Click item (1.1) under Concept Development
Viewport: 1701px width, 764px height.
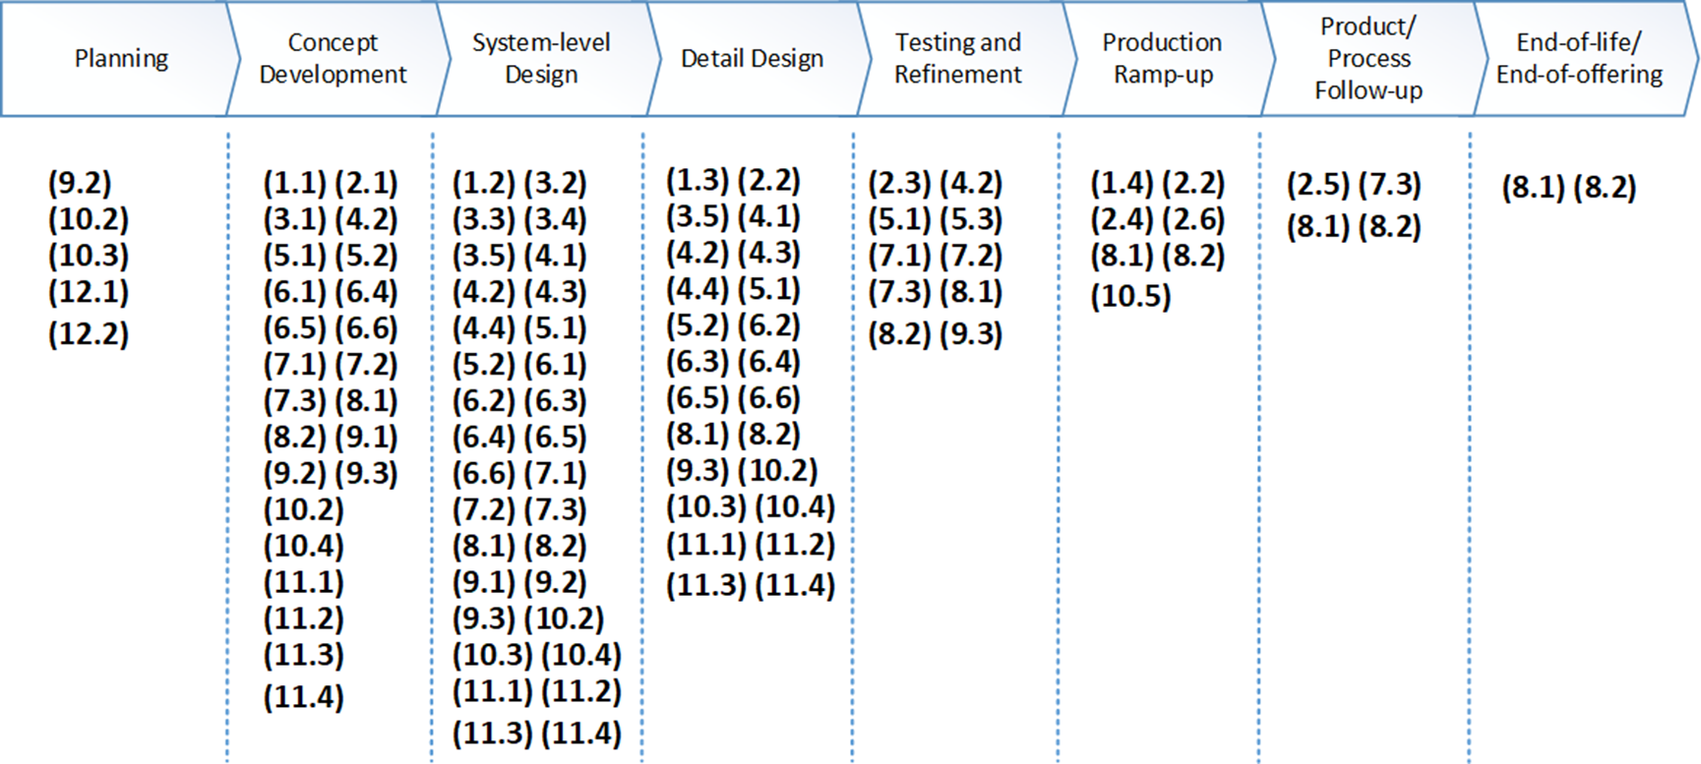click(295, 184)
